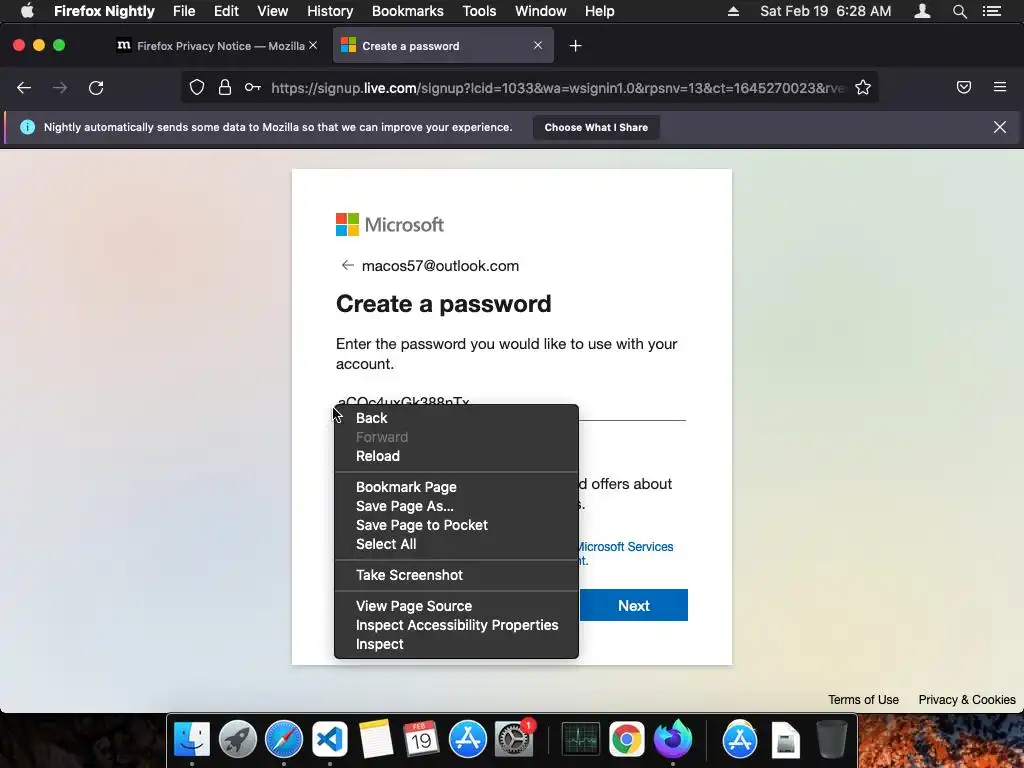
Task: Open the Firefox hamburger application menu
Action: pyautogui.click(x=1000, y=87)
